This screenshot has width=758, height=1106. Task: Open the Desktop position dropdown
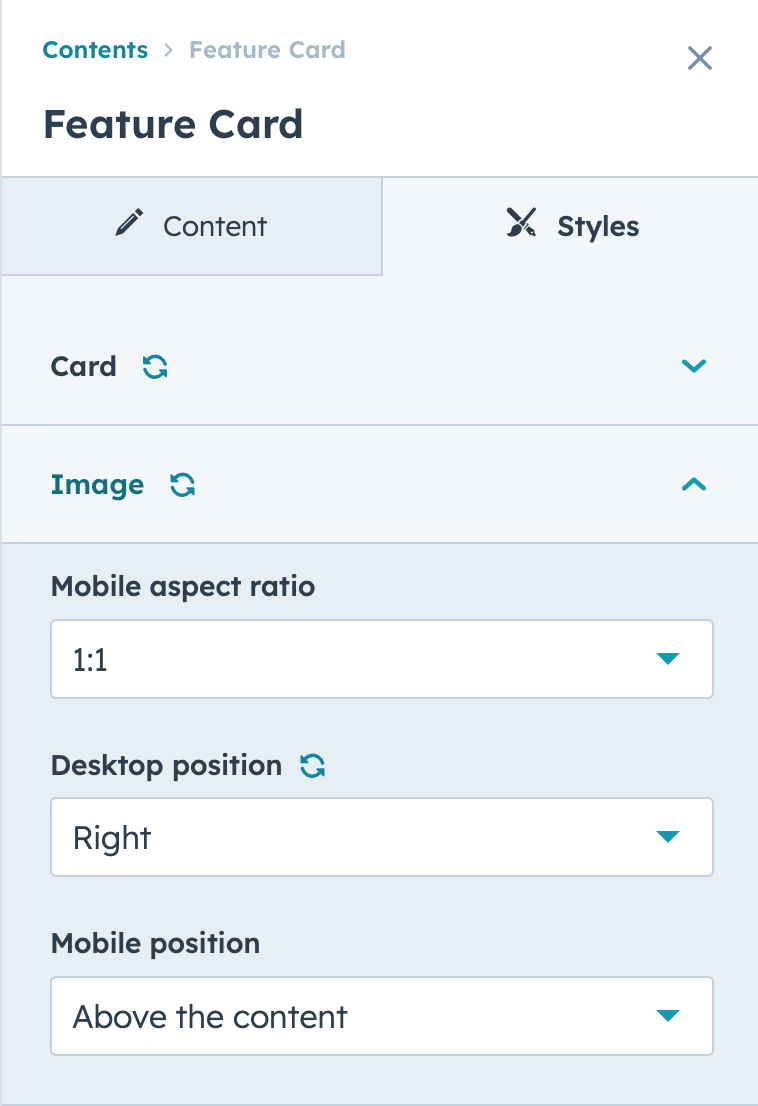point(381,837)
